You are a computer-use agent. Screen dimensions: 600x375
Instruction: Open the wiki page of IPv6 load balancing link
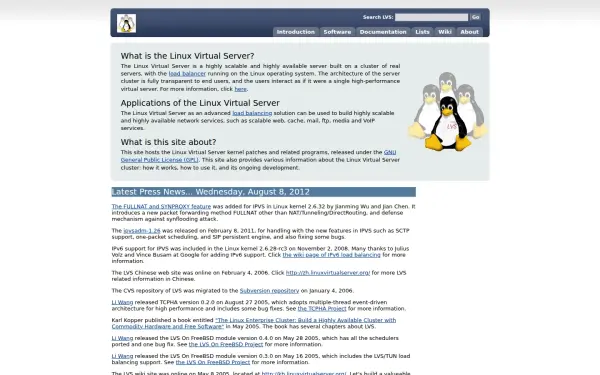331,255
